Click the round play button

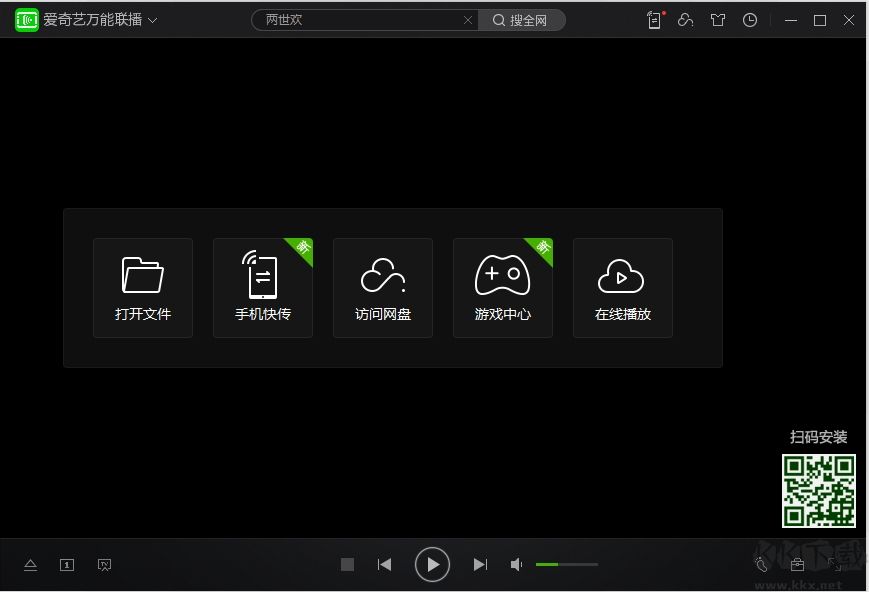(x=432, y=564)
